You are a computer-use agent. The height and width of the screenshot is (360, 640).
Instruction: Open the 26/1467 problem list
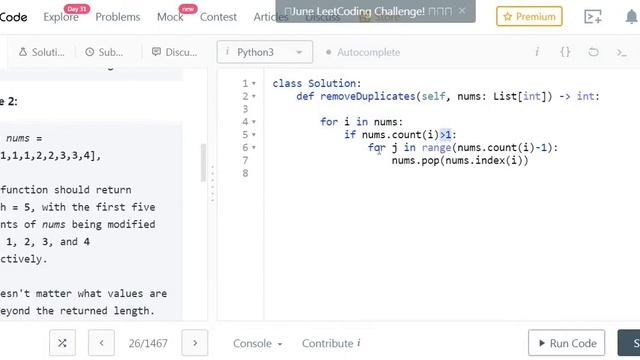[148, 343]
